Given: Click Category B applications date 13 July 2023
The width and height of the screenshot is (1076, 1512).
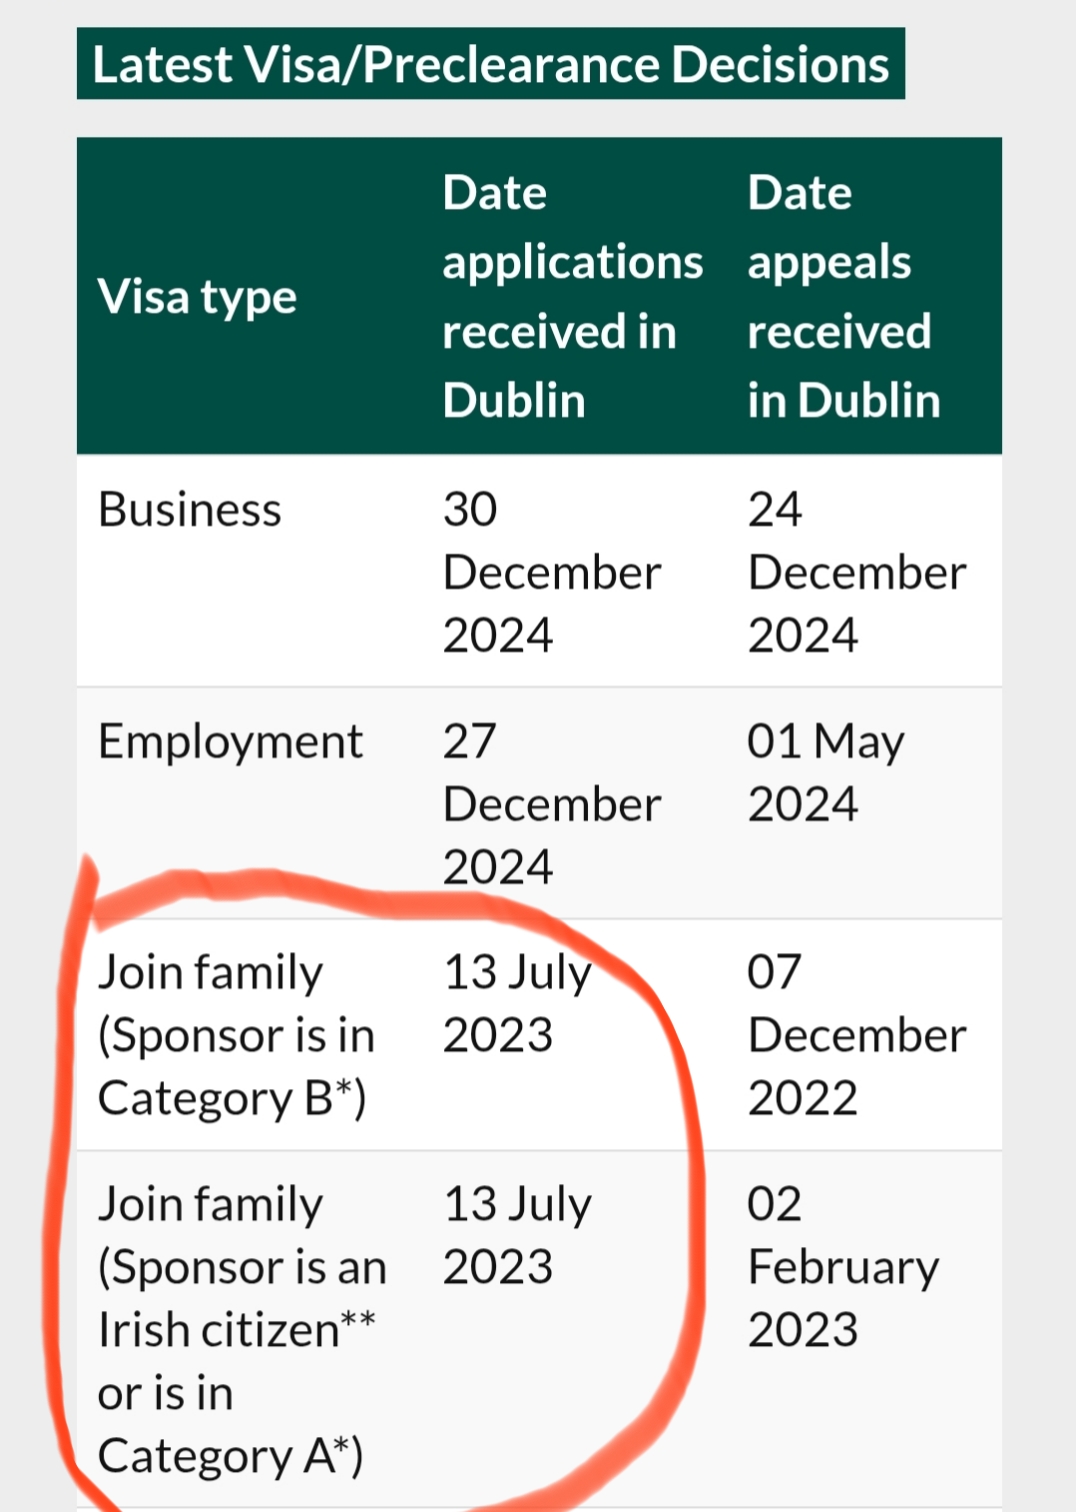Looking at the screenshot, I should tap(517, 1003).
